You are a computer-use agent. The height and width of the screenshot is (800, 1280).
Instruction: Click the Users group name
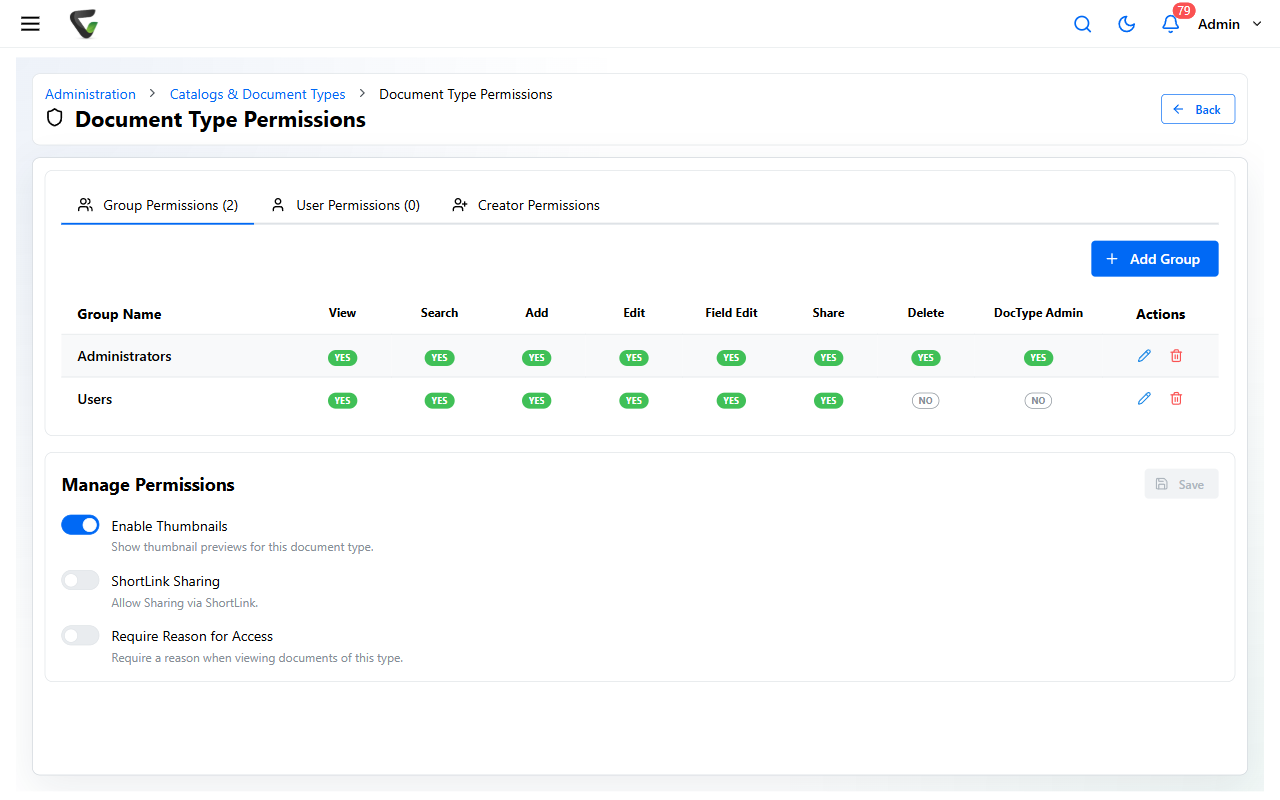(95, 399)
